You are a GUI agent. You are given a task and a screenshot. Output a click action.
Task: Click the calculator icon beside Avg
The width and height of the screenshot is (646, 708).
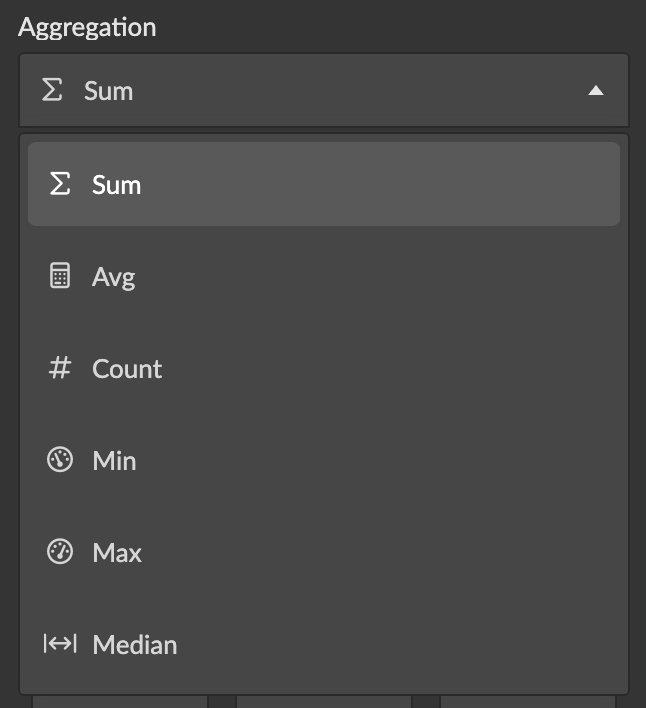tap(60, 276)
